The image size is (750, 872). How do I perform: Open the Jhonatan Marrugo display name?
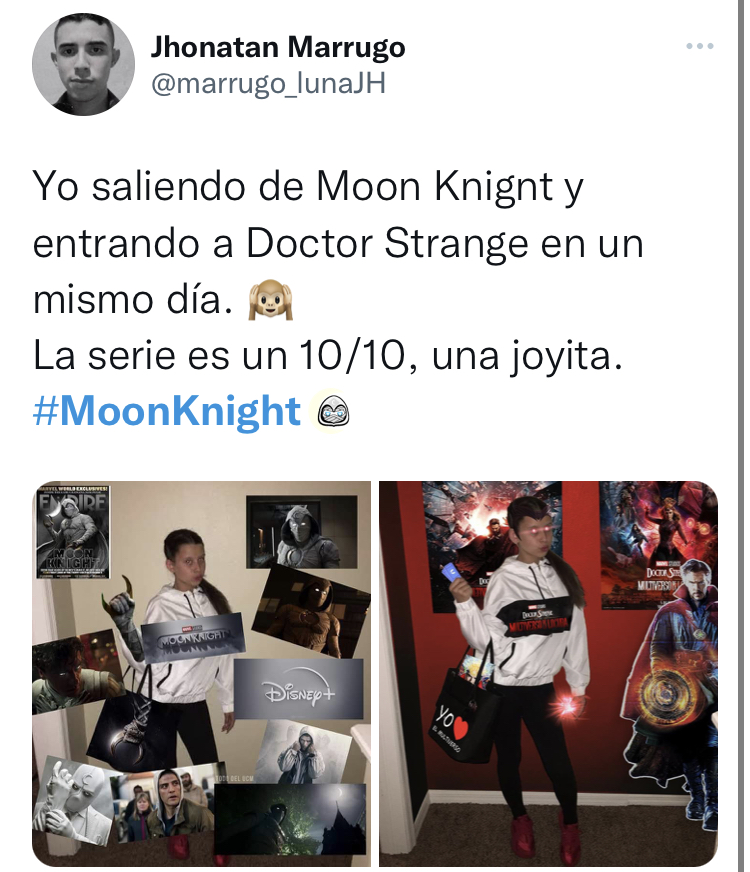click(278, 47)
